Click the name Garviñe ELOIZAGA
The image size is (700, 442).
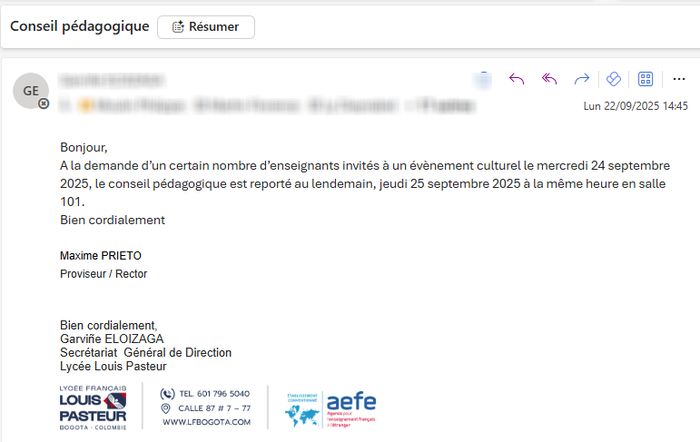111,339
